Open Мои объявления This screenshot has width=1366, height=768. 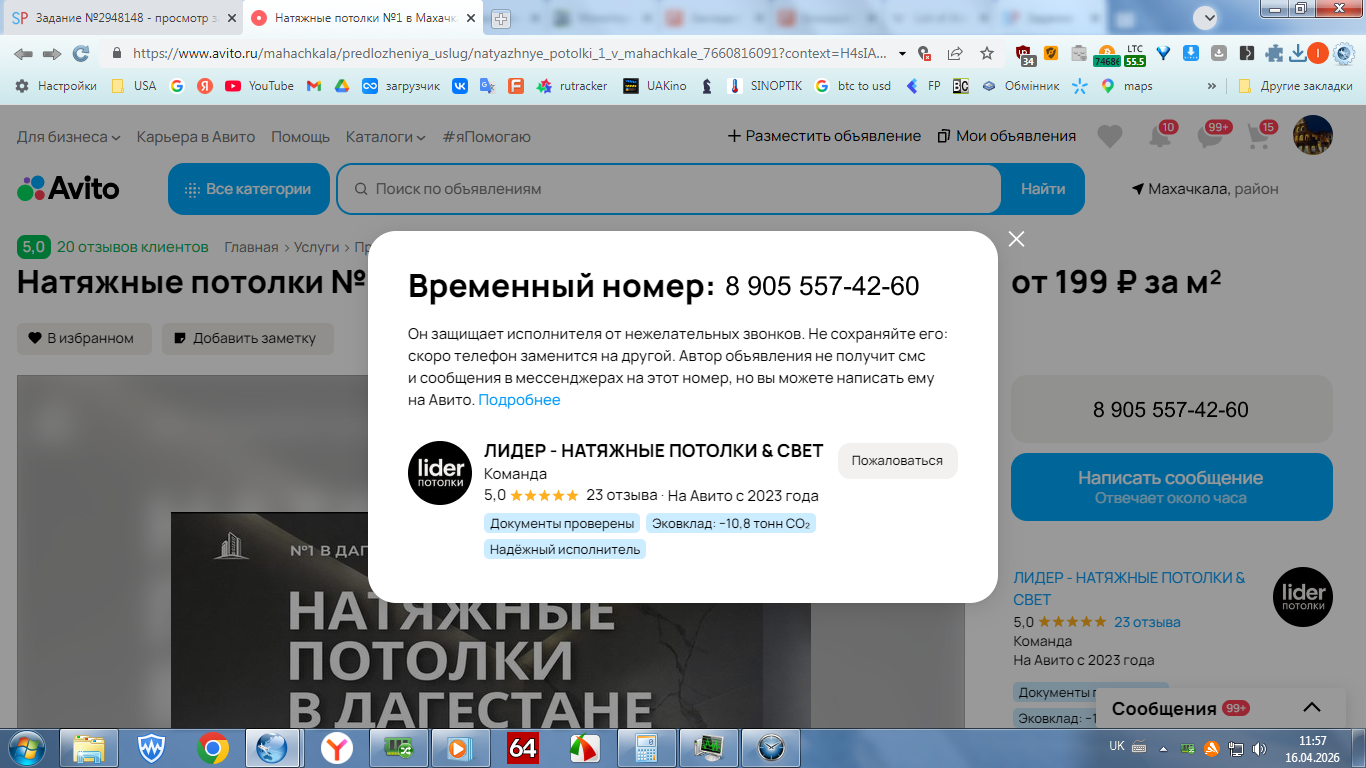coord(1006,136)
